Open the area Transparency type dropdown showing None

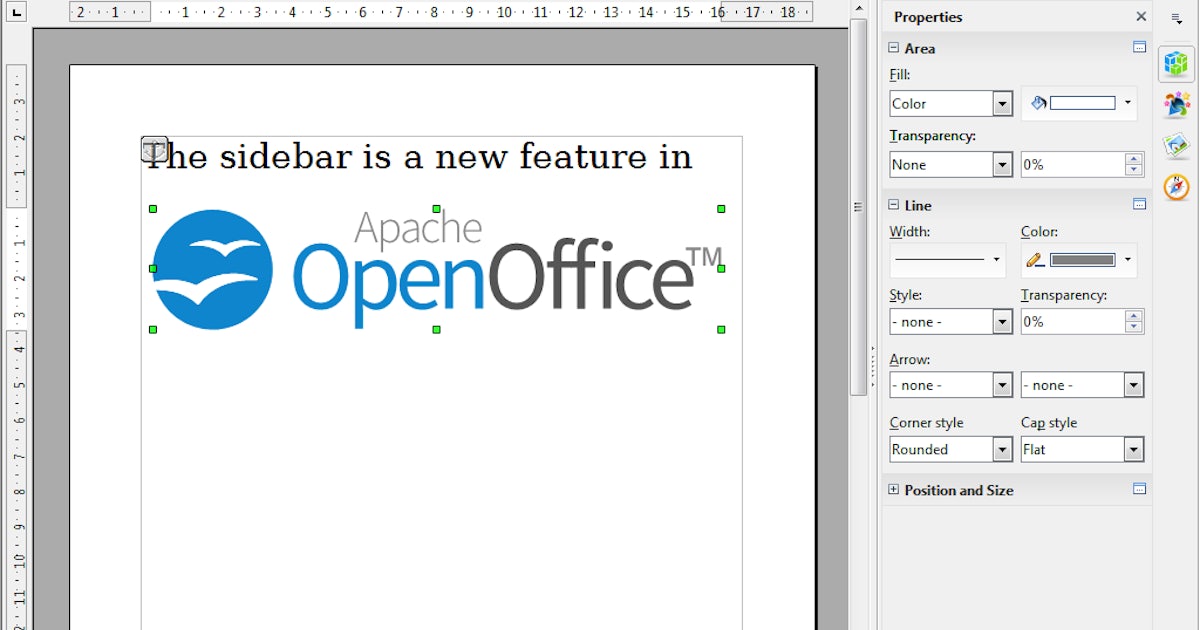pos(951,165)
